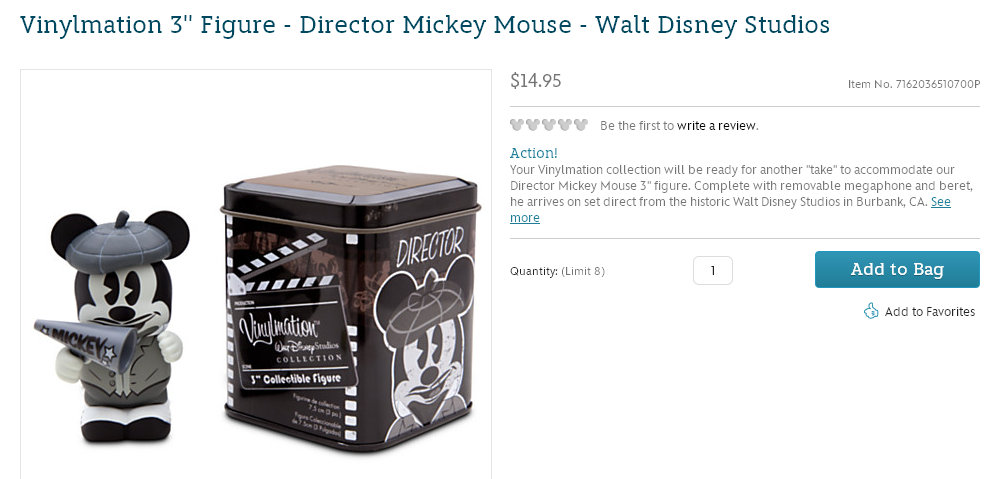Focus the Quantity input field

tap(712, 270)
